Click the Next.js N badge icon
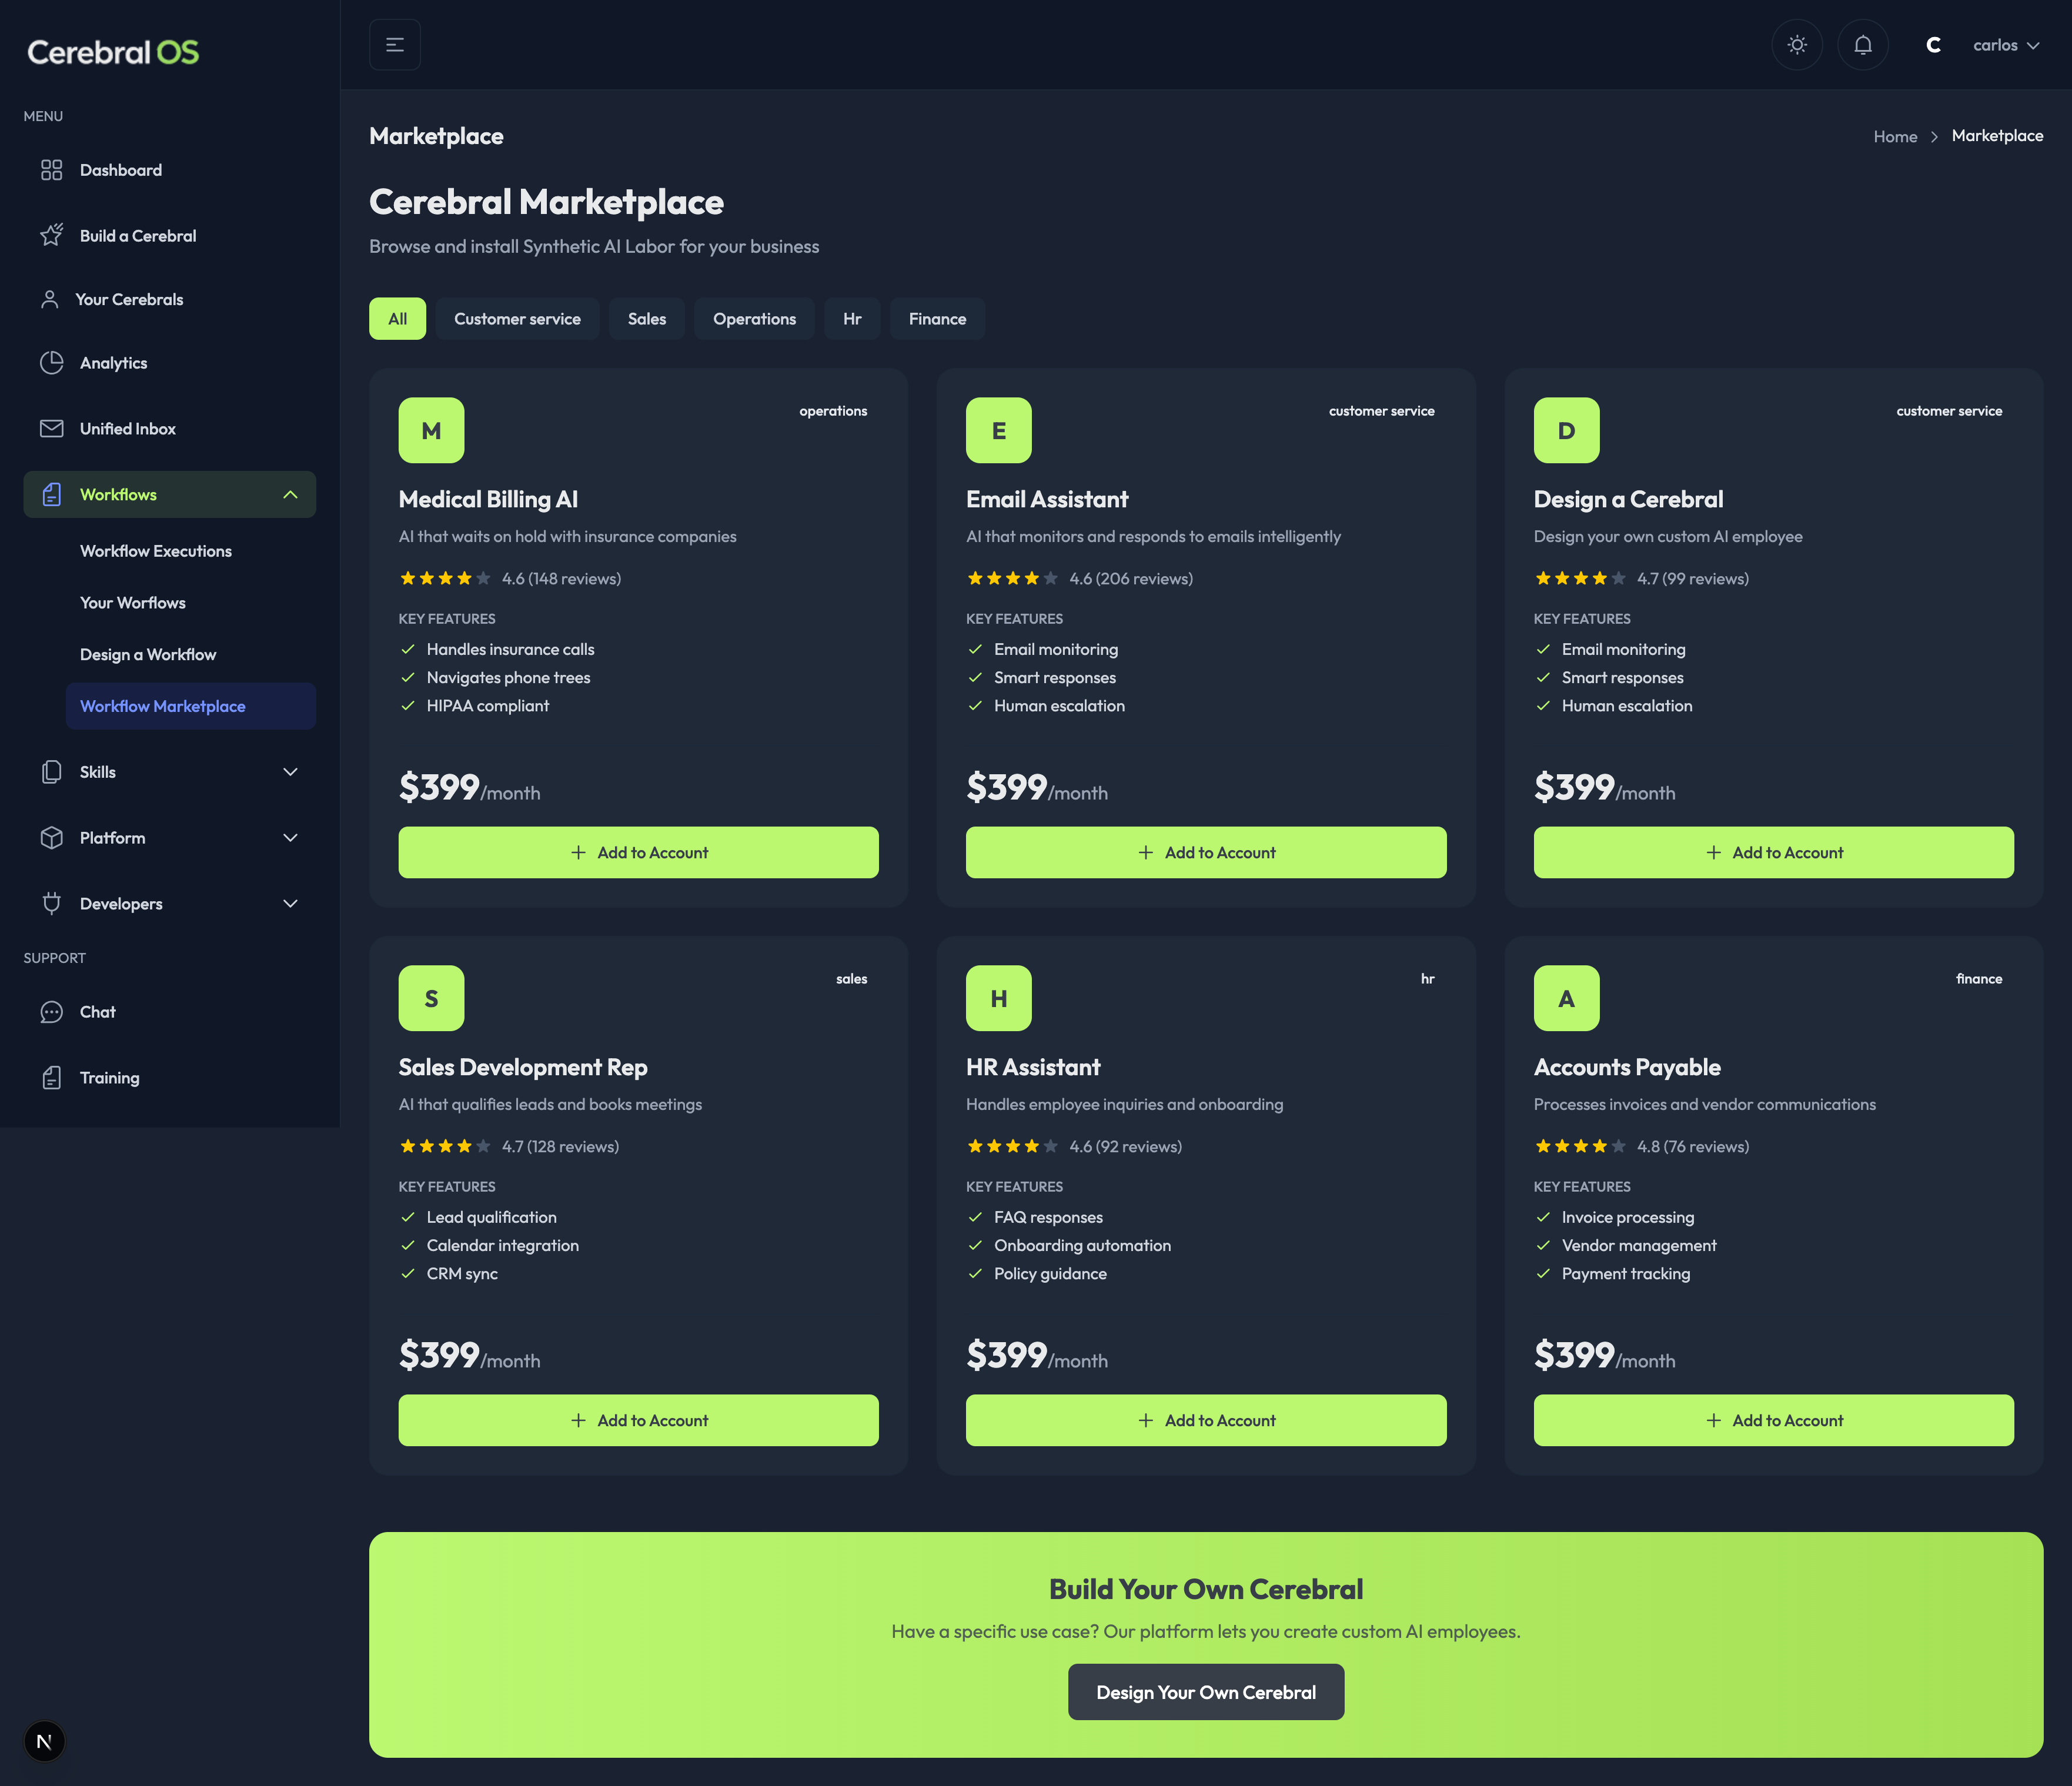 click(44, 1741)
